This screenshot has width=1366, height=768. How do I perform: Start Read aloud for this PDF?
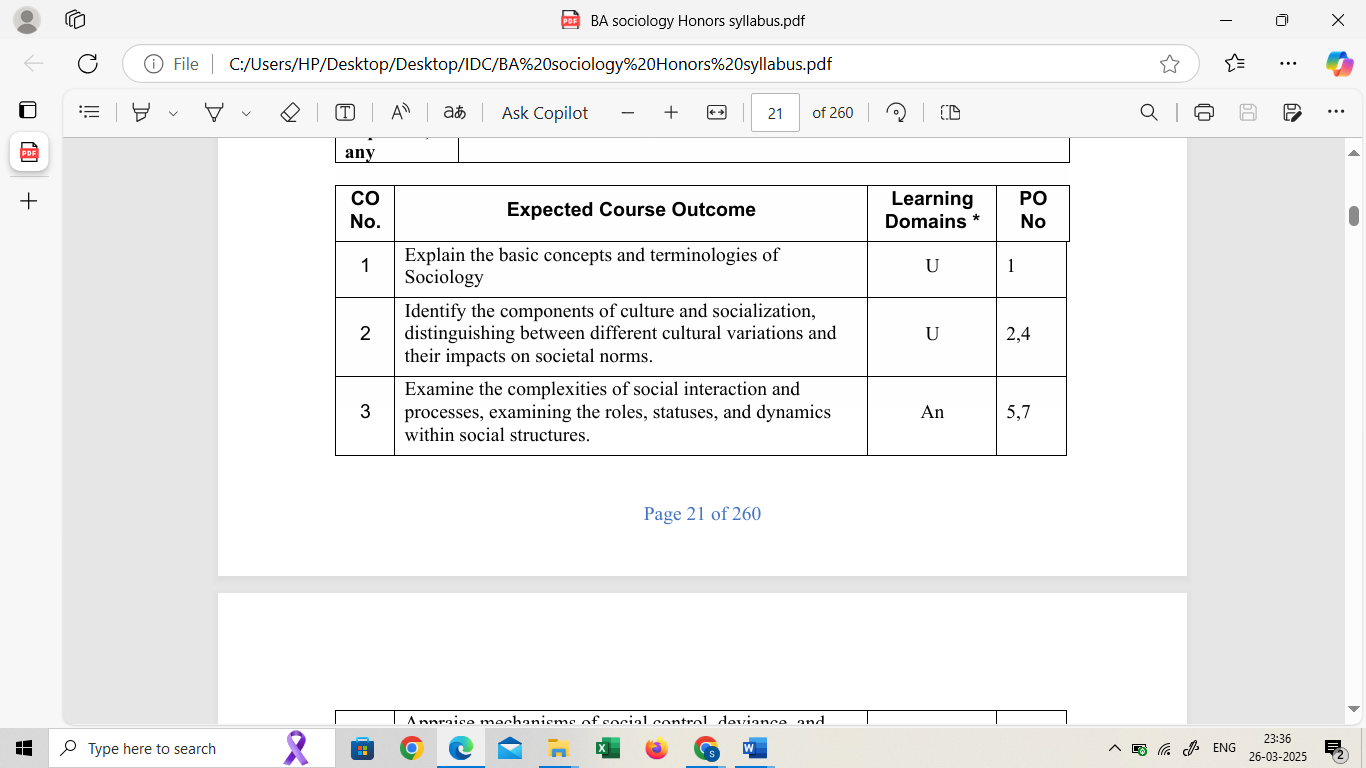click(x=400, y=113)
